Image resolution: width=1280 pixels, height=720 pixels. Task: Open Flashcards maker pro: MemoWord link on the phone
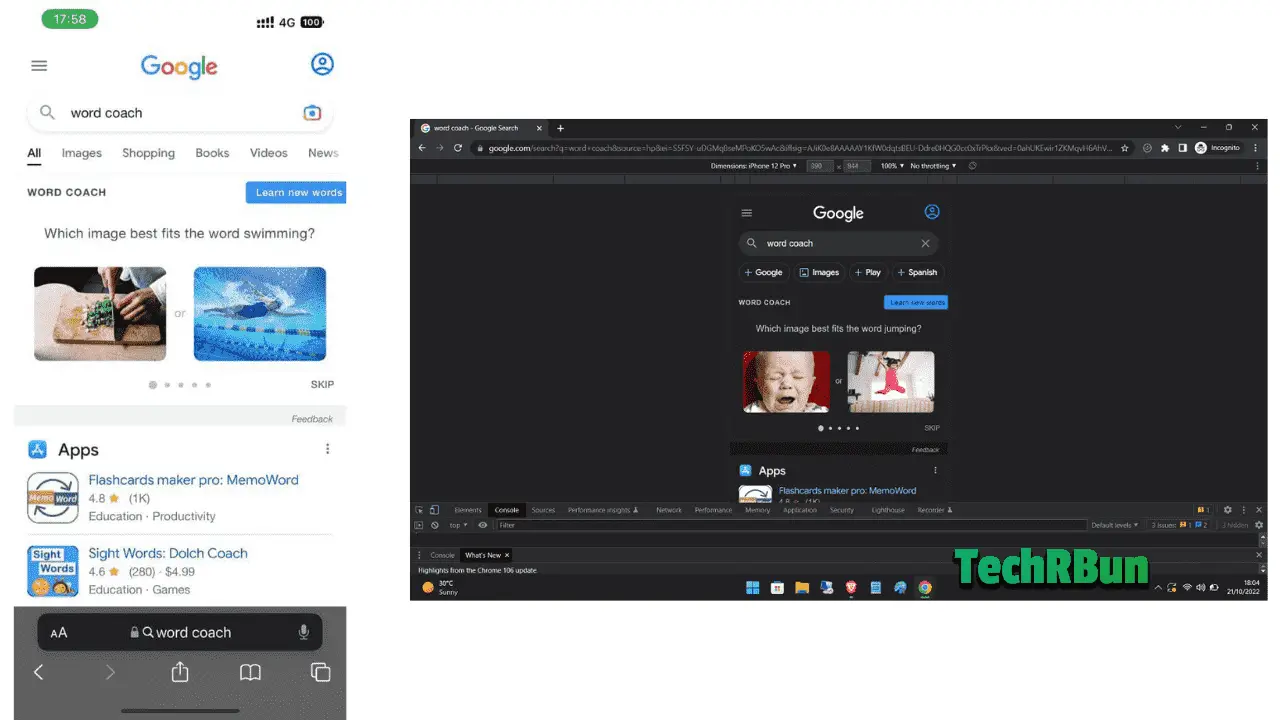click(193, 480)
